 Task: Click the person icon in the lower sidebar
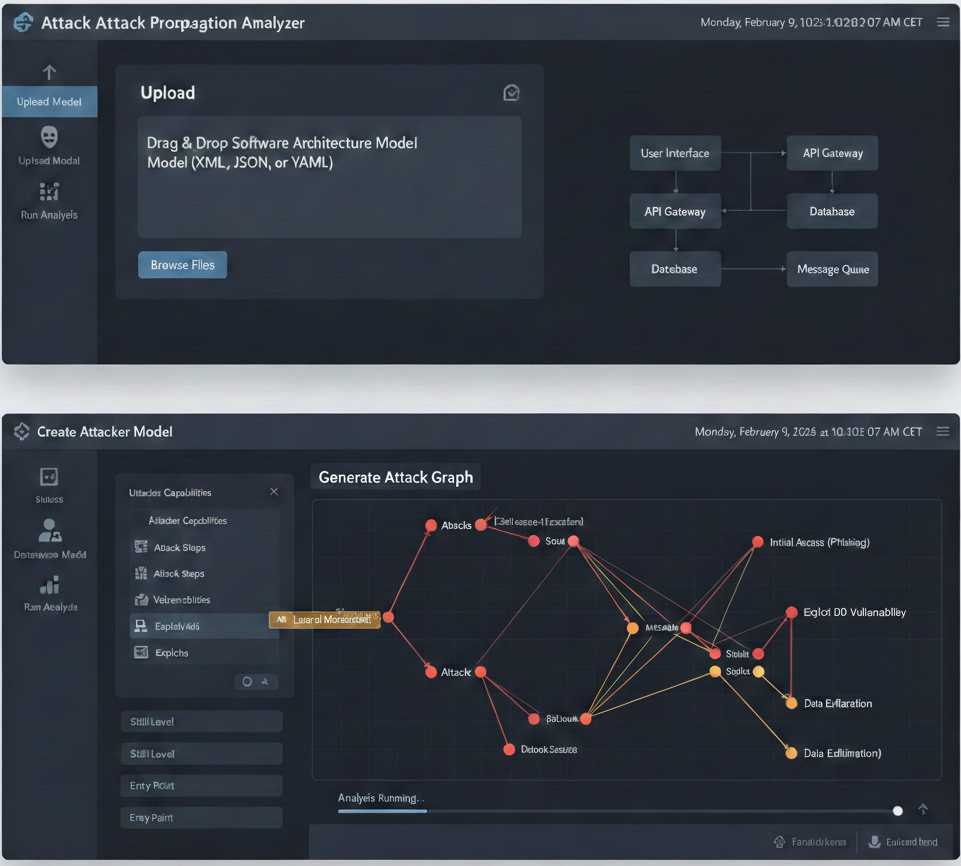coord(49,530)
